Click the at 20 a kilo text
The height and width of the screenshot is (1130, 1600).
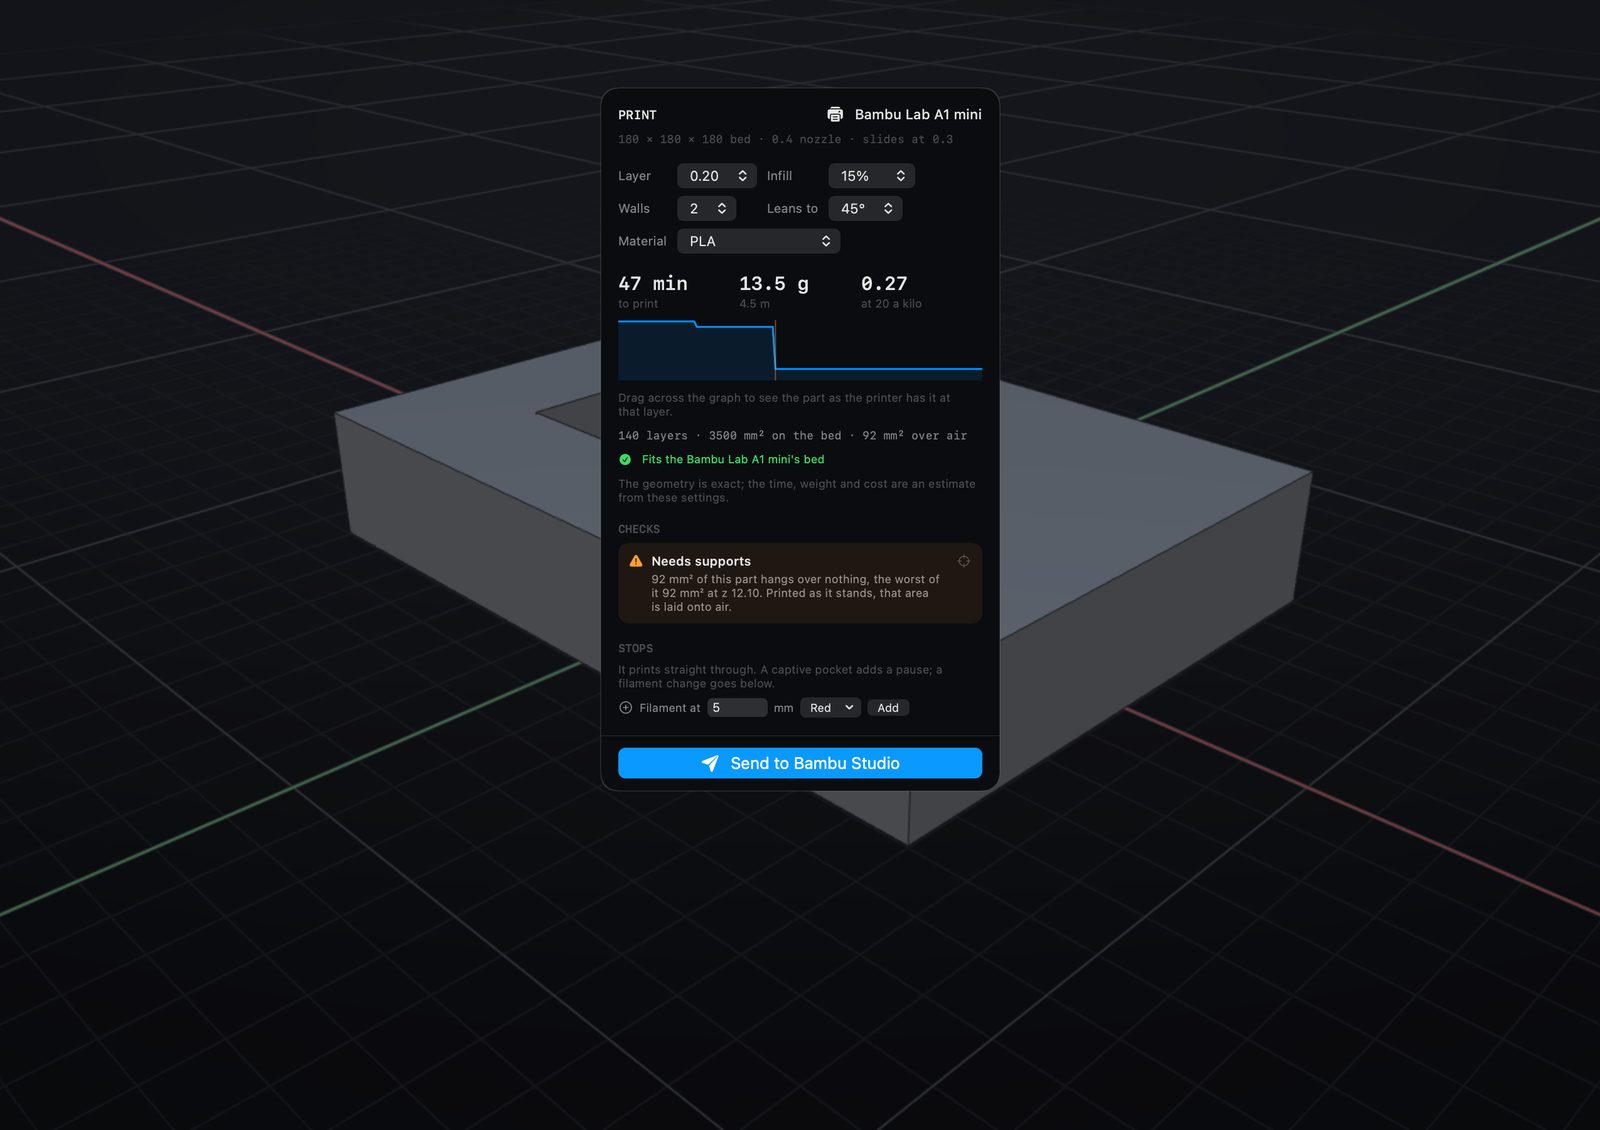click(x=891, y=304)
